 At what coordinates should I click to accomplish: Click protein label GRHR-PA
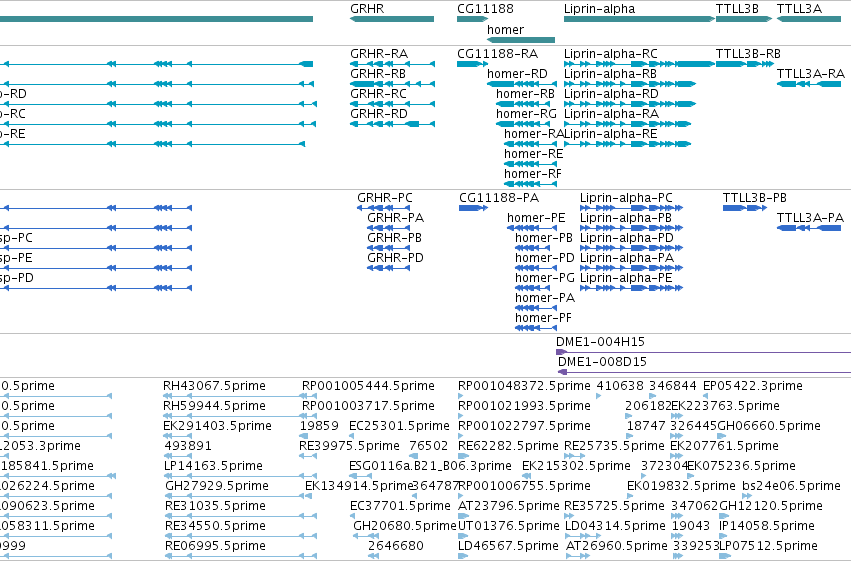[396, 218]
